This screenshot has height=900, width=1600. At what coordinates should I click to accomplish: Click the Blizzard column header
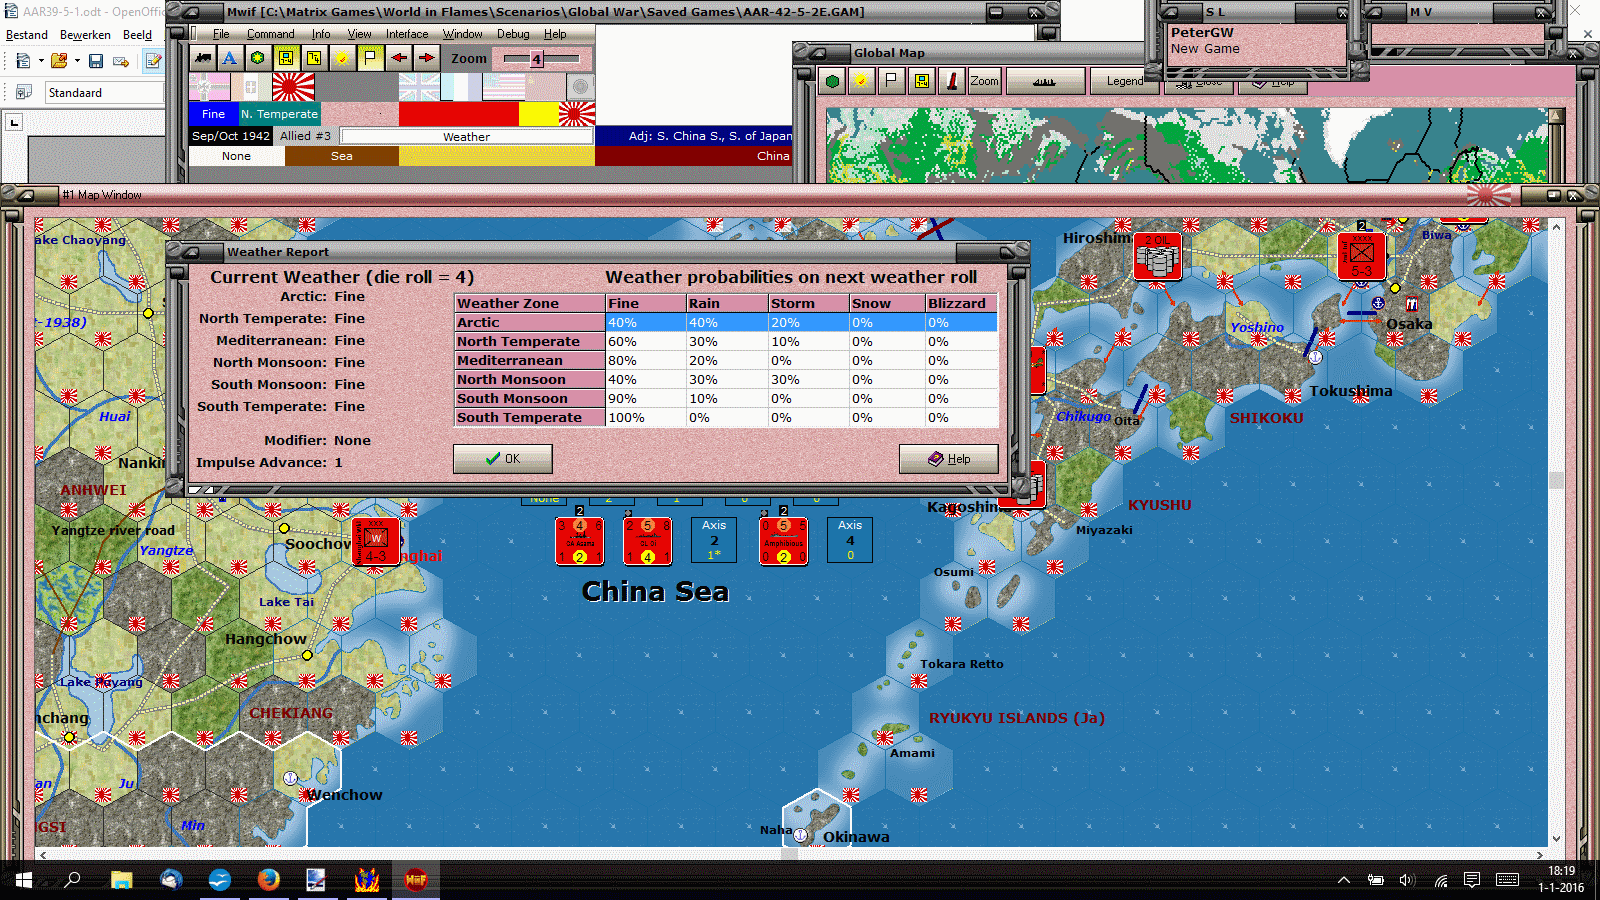coord(961,304)
